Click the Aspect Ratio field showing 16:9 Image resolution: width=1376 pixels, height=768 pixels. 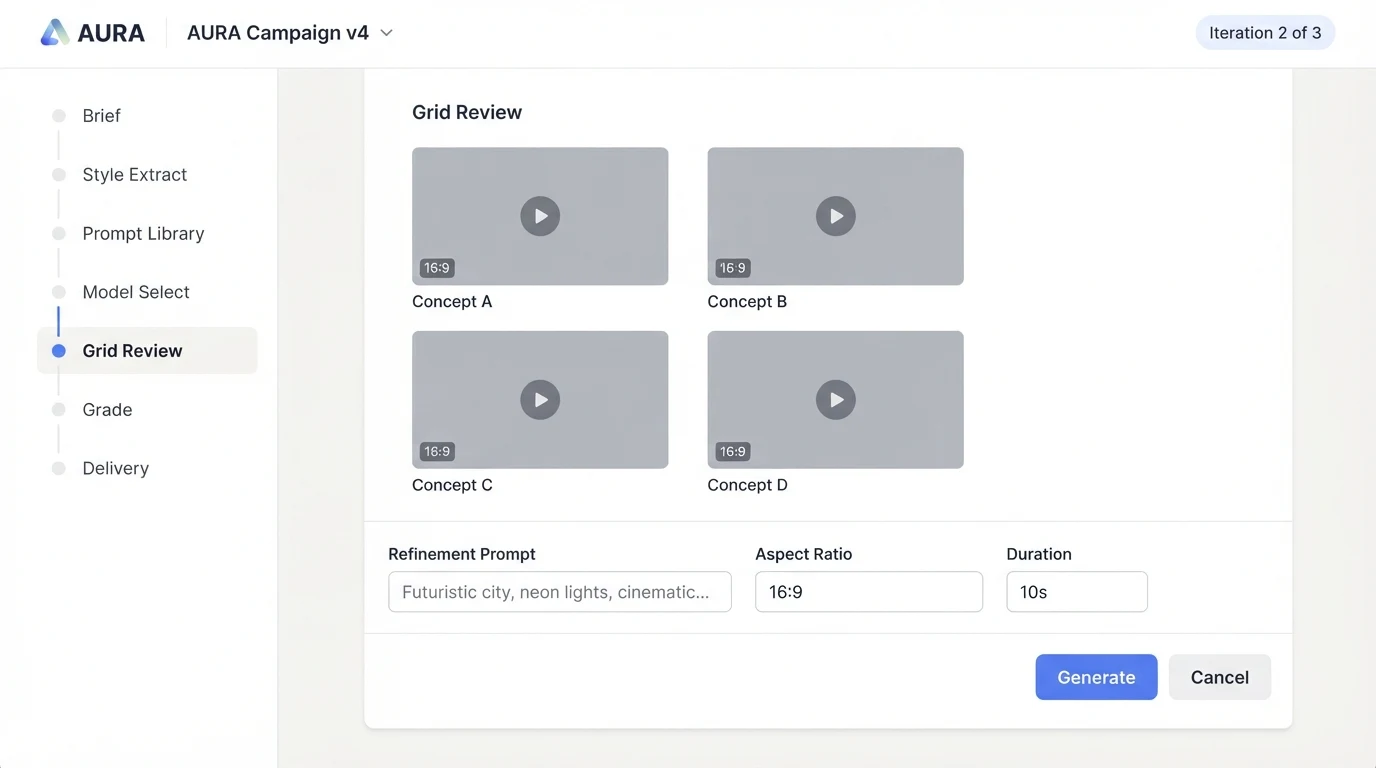point(868,592)
